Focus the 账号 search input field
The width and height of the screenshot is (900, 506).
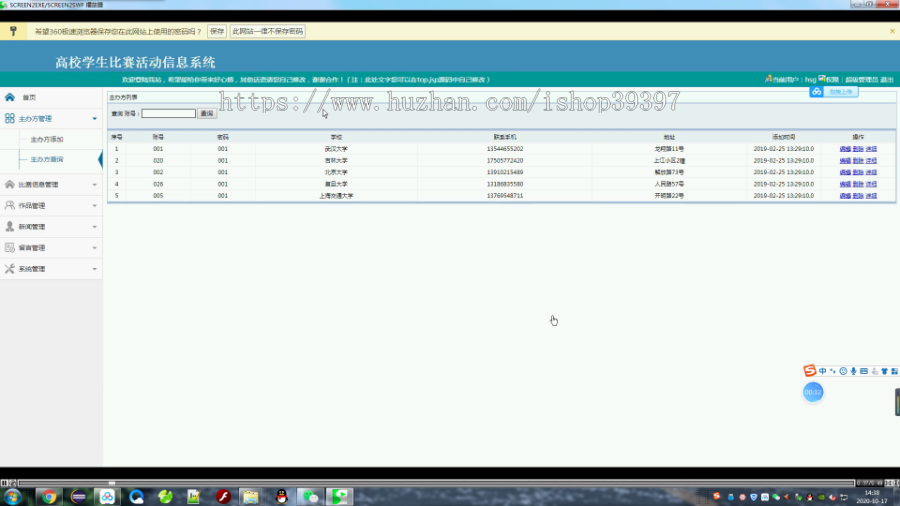coord(169,114)
